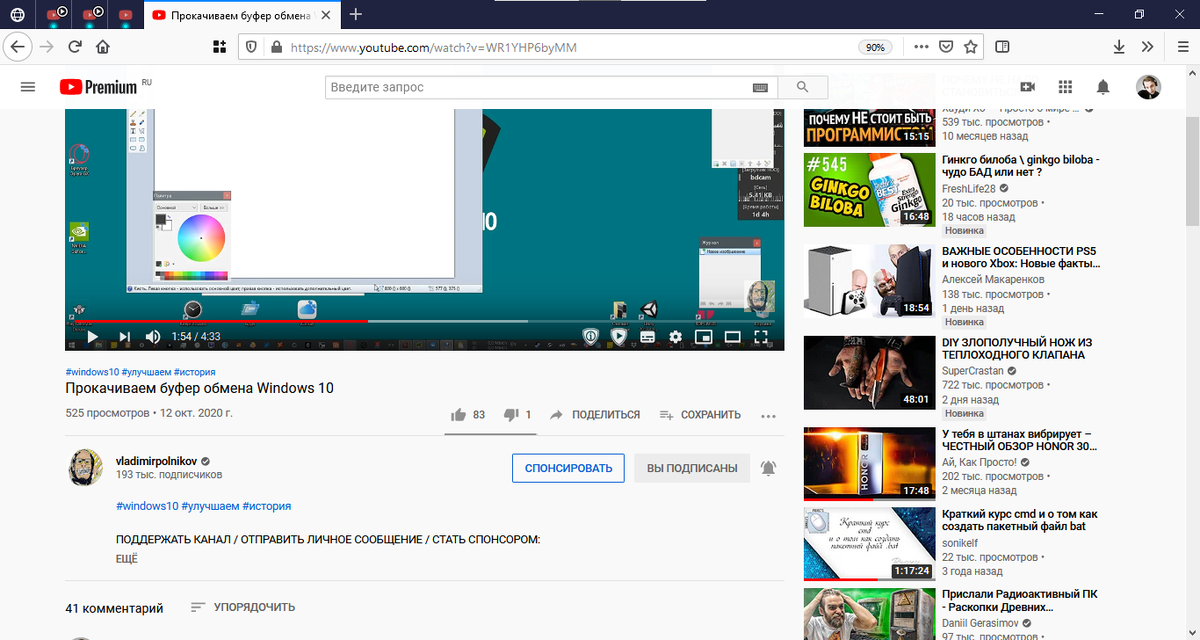Open YouTube apps grid icon

(x=1065, y=87)
